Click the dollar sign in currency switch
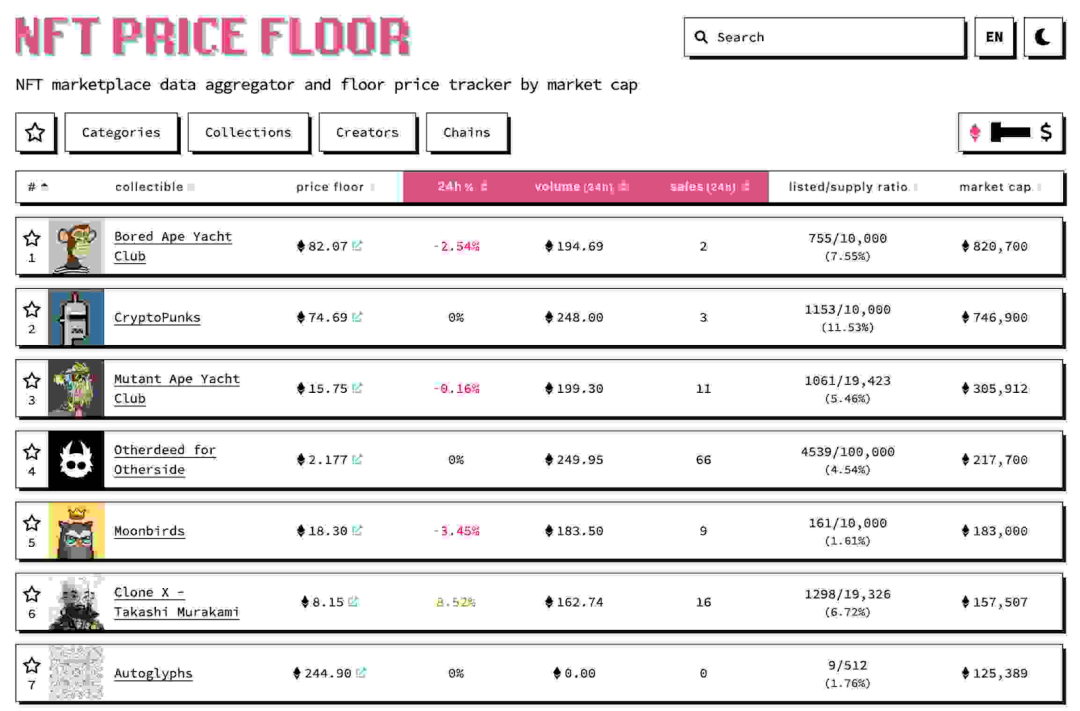 (1046, 132)
